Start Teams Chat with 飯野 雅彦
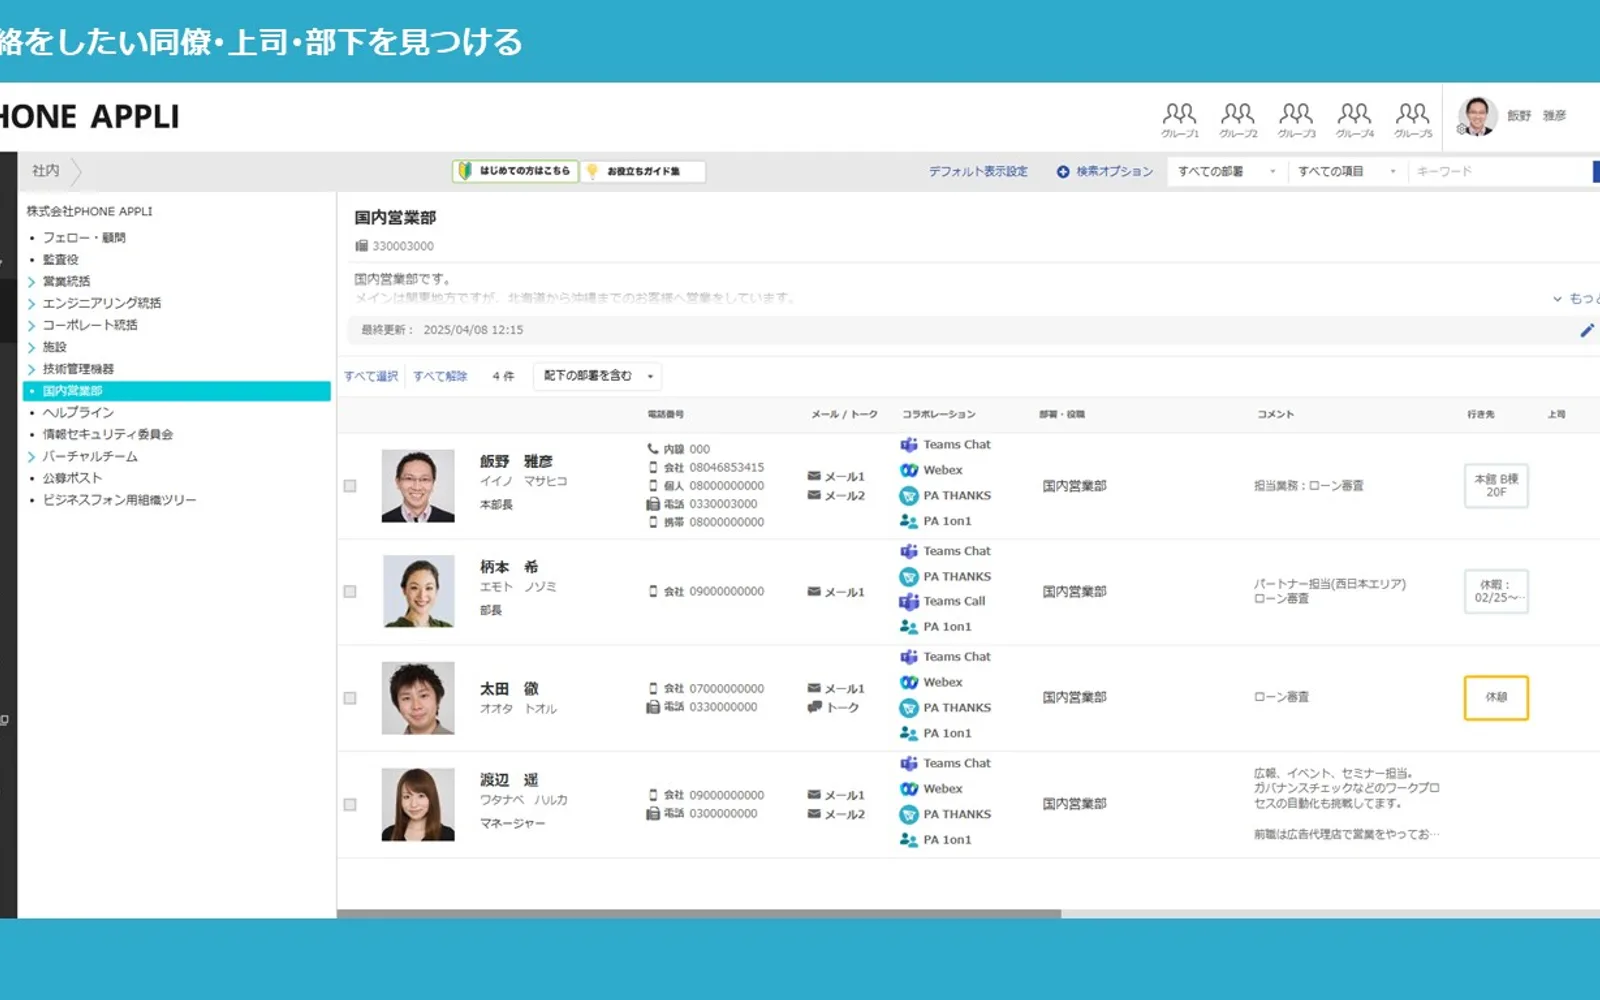Viewport: 1600px width, 1000px height. point(945,444)
